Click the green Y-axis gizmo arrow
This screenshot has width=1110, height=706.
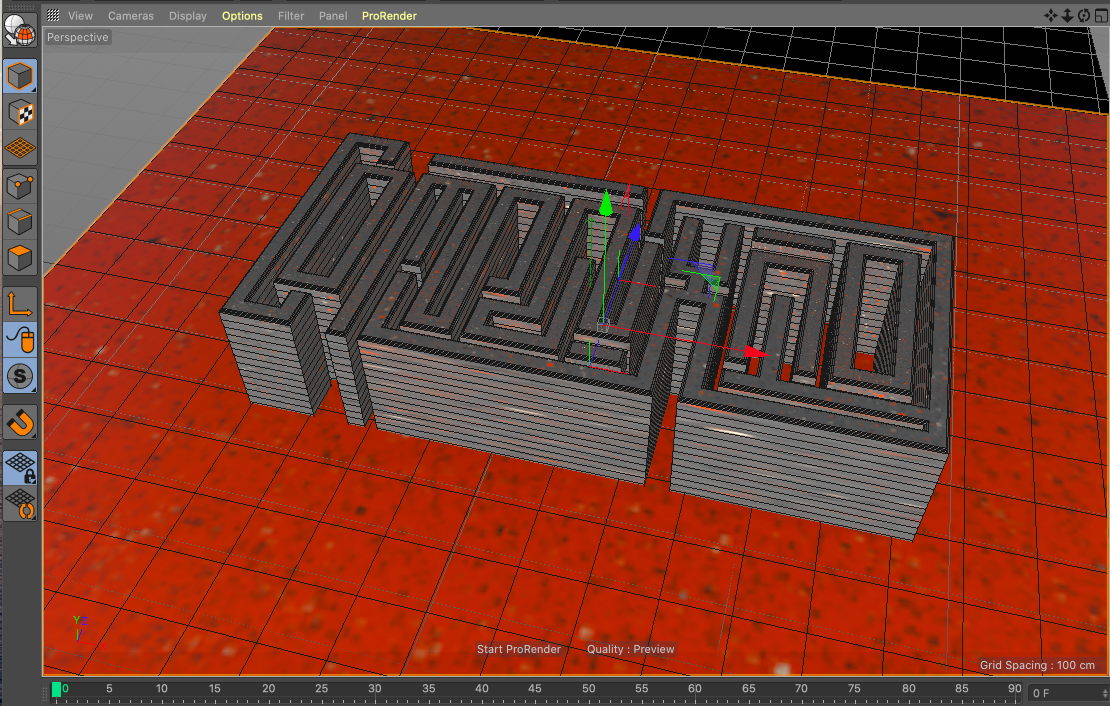tap(605, 203)
